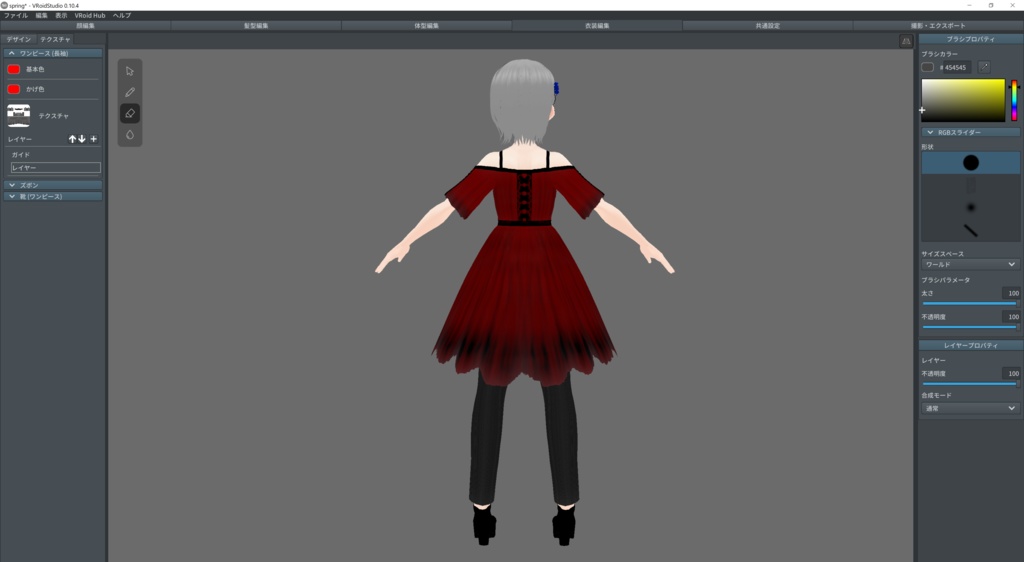1024x562 pixels.
Task: Click the レイヤープロパティ panel header
Action: pyautogui.click(x=970, y=345)
